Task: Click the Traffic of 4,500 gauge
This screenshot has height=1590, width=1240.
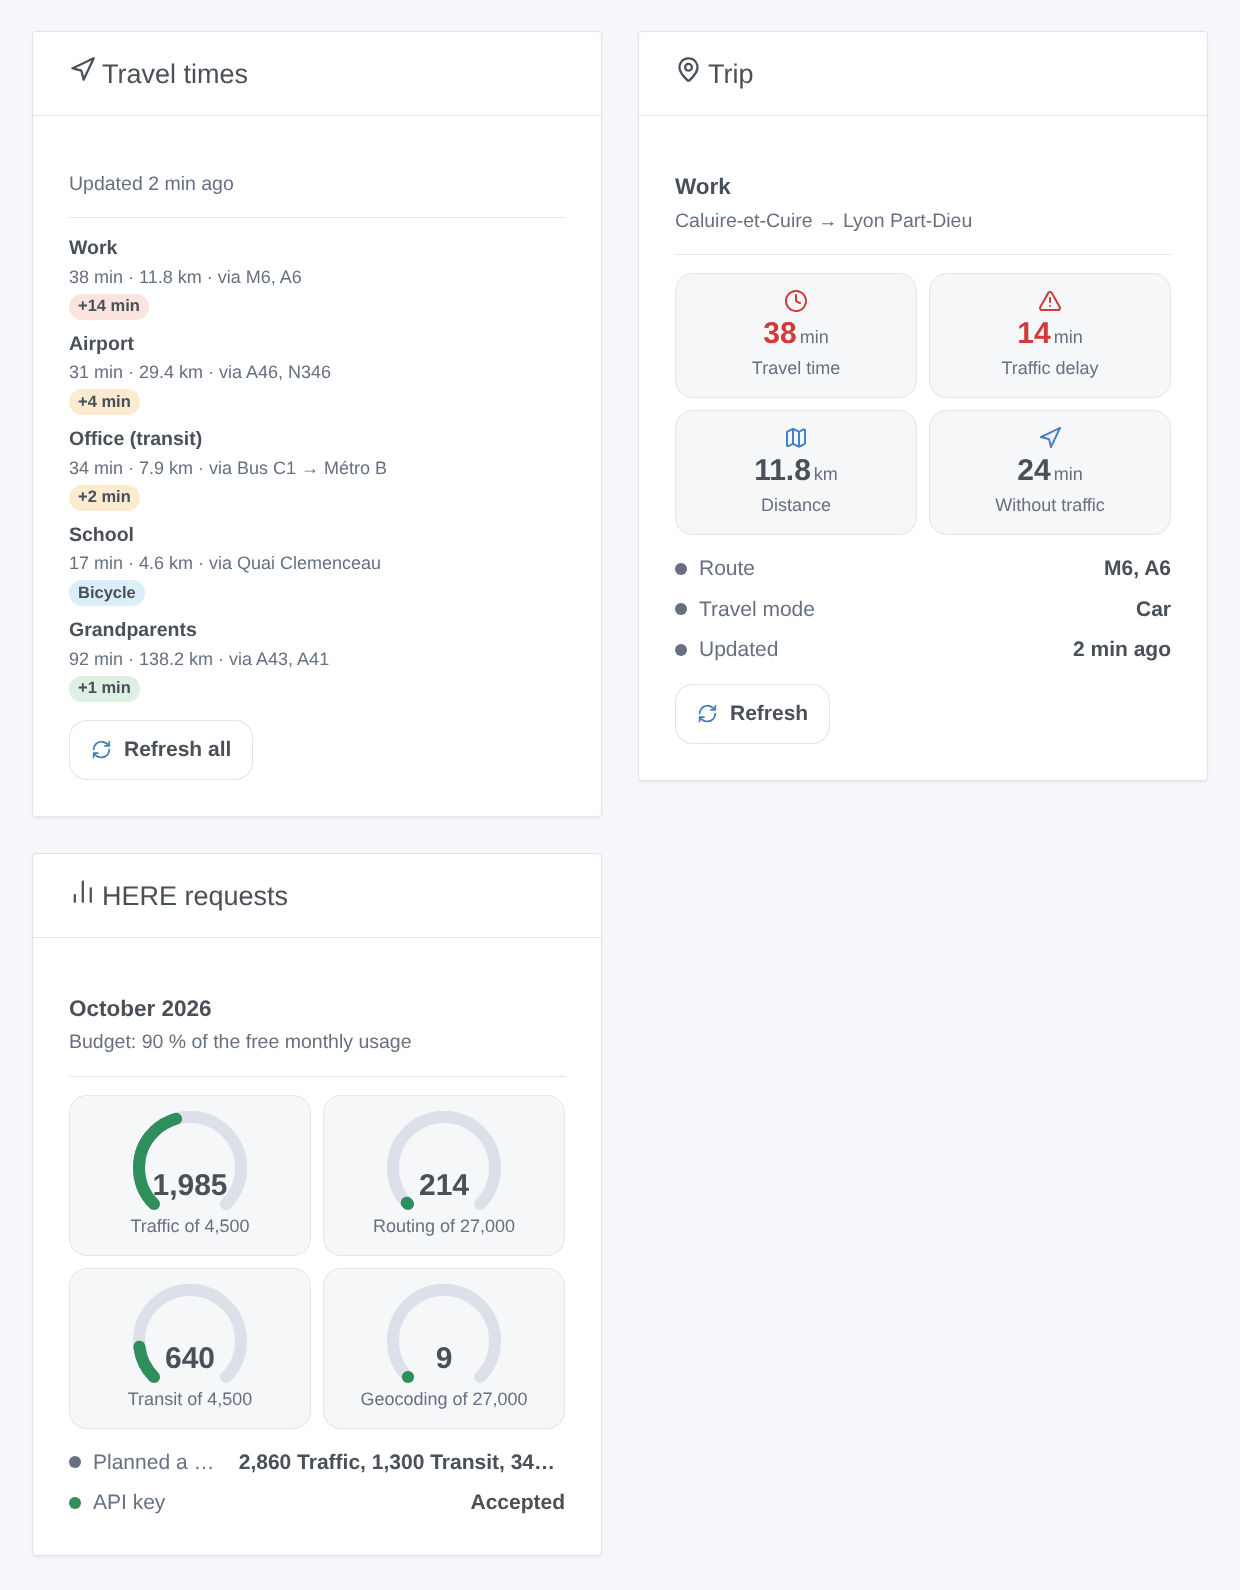Action: pyautogui.click(x=190, y=1175)
